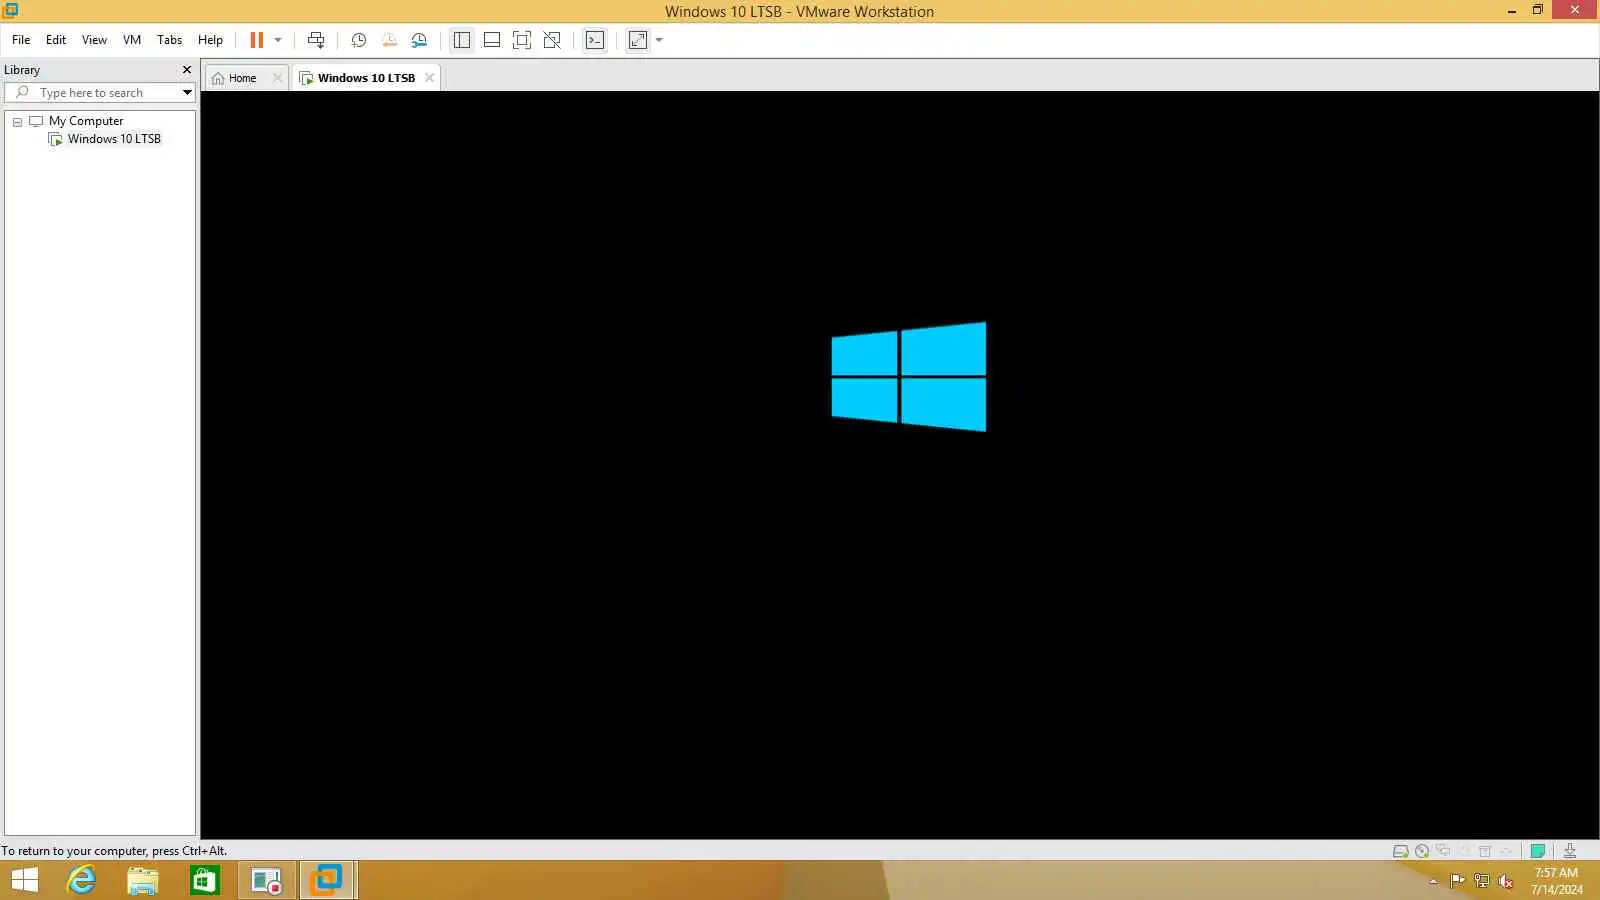Open File Explorer from the taskbar
Image resolution: width=1600 pixels, height=900 pixels.
pyautogui.click(x=143, y=880)
